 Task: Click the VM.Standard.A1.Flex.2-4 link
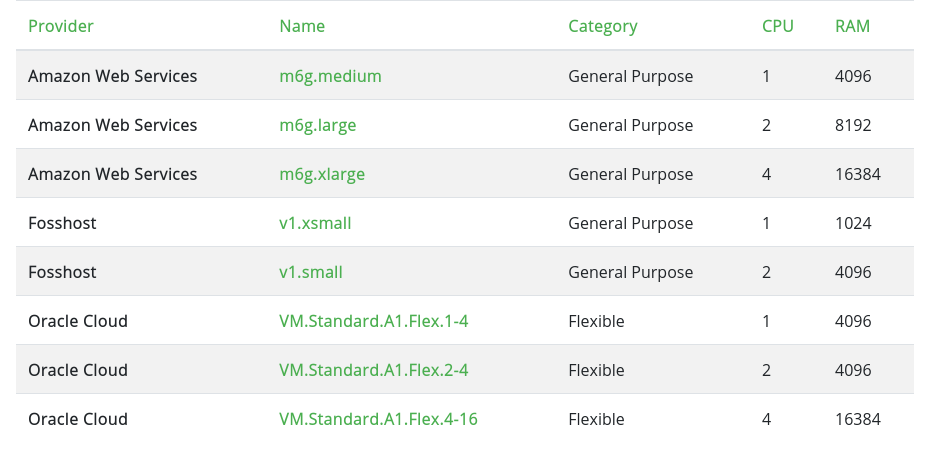tap(373, 370)
